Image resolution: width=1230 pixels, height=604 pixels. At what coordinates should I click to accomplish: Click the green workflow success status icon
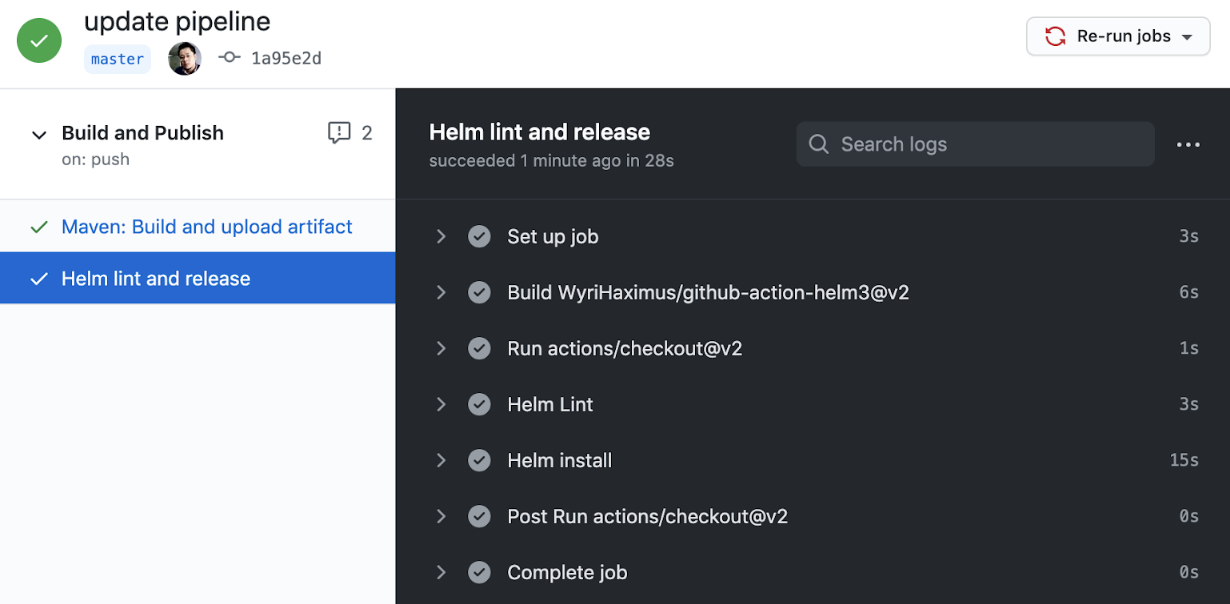click(39, 41)
